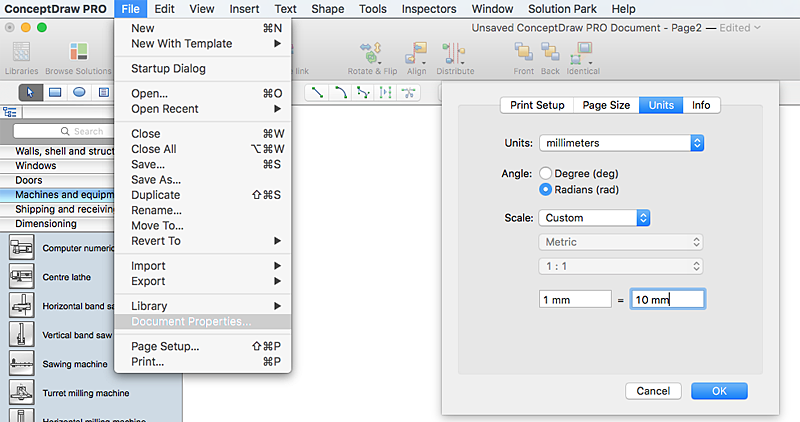The width and height of the screenshot is (800, 422).
Task: Open the Windows library
Action: pyautogui.click(x=57, y=166)
